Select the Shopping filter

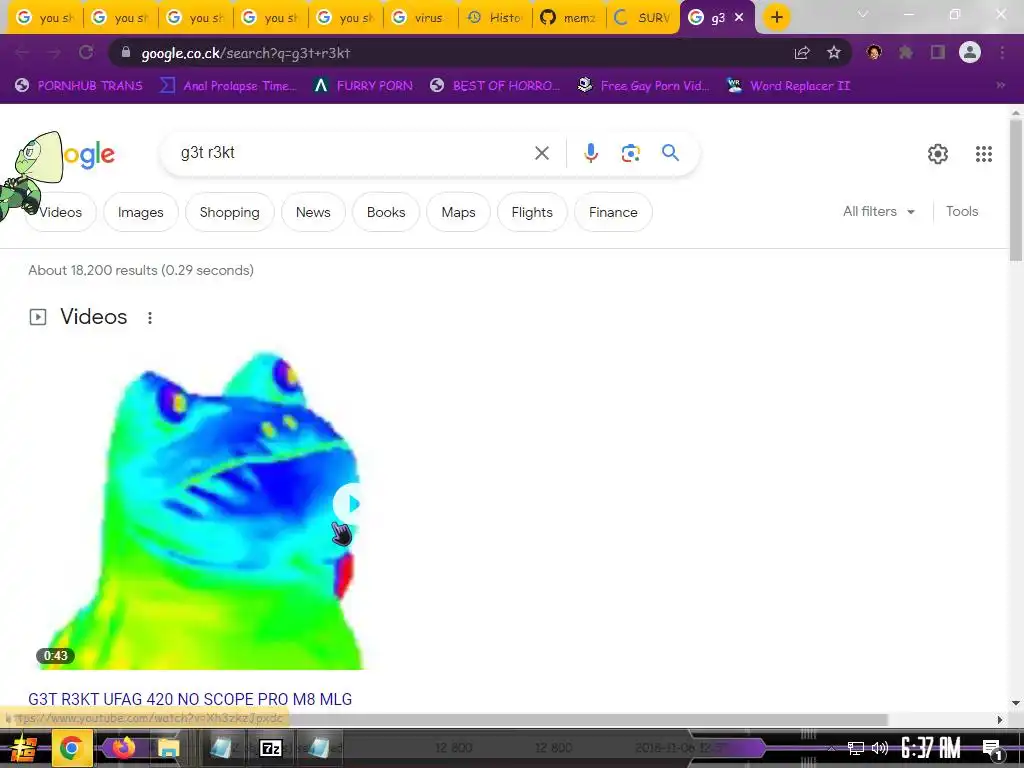click(x=230, y=212)
